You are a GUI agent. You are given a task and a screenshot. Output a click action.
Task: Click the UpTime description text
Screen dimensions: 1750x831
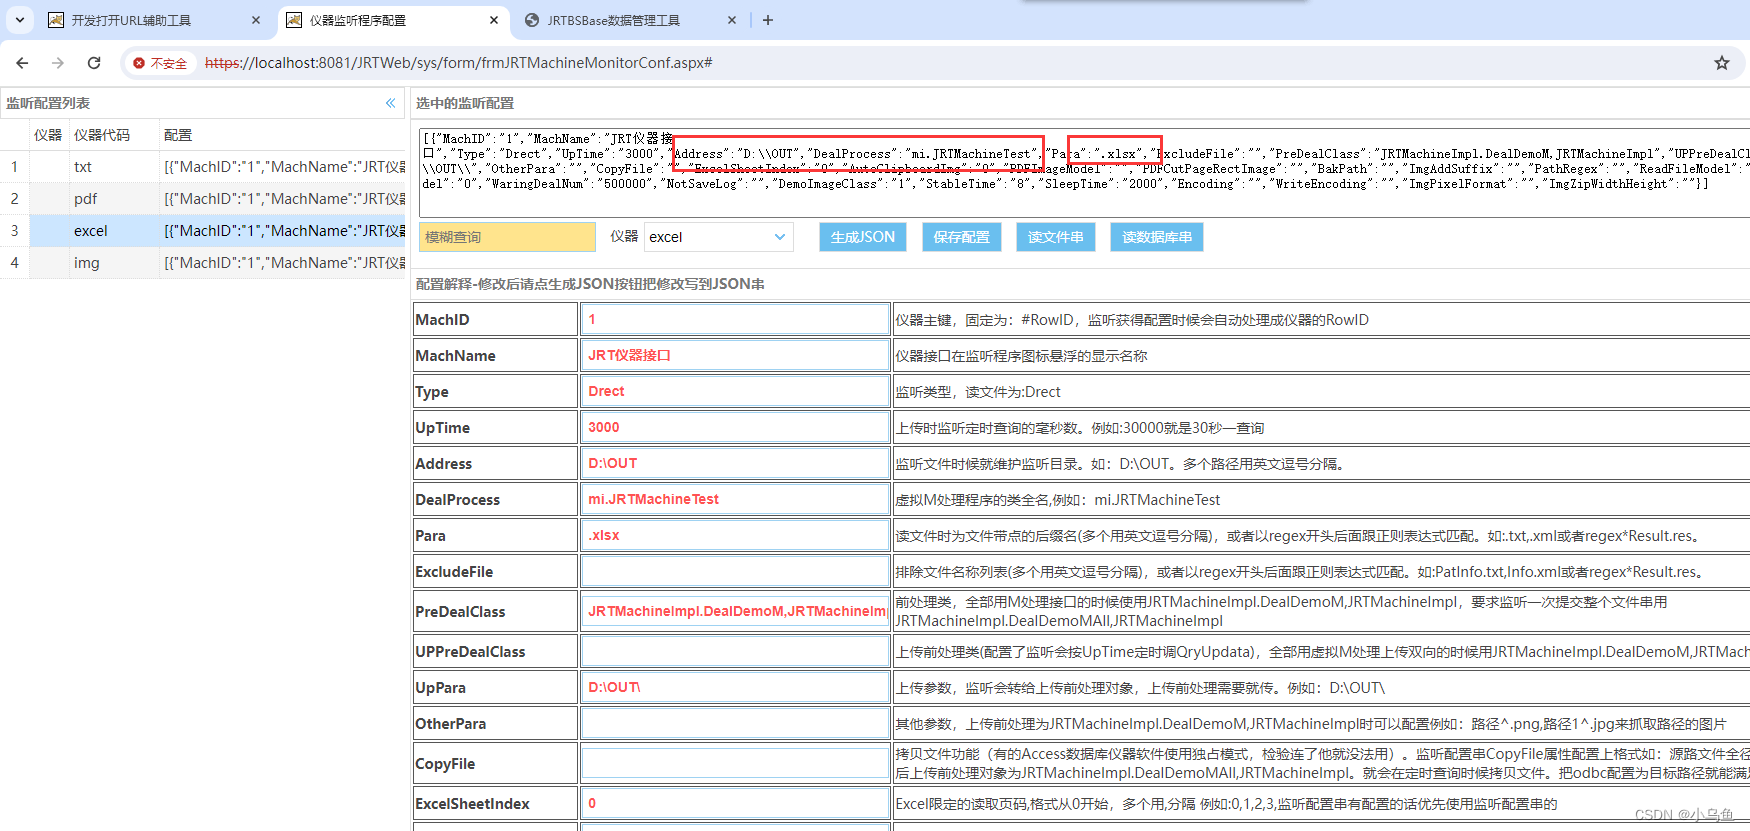click(x=1080, y=428)
